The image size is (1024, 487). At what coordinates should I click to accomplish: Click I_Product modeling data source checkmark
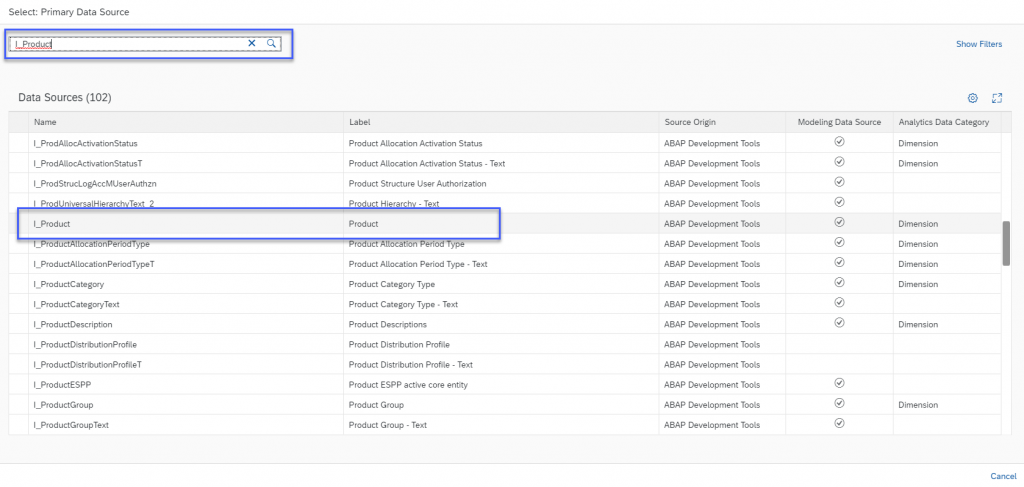coord(840,222)
